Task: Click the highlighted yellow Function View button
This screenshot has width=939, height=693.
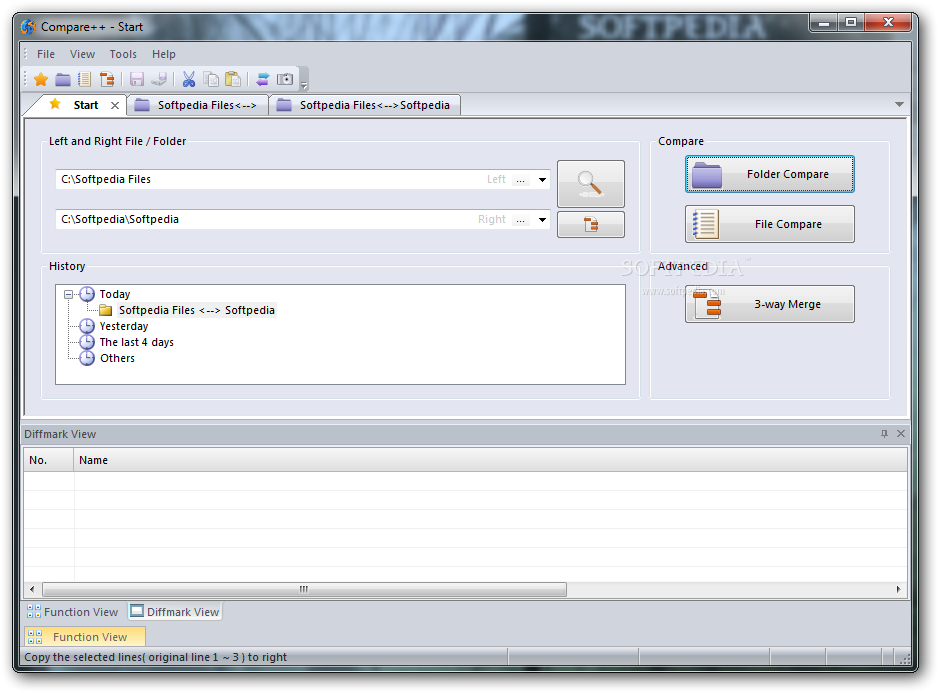Action: (x=84, y=637)
